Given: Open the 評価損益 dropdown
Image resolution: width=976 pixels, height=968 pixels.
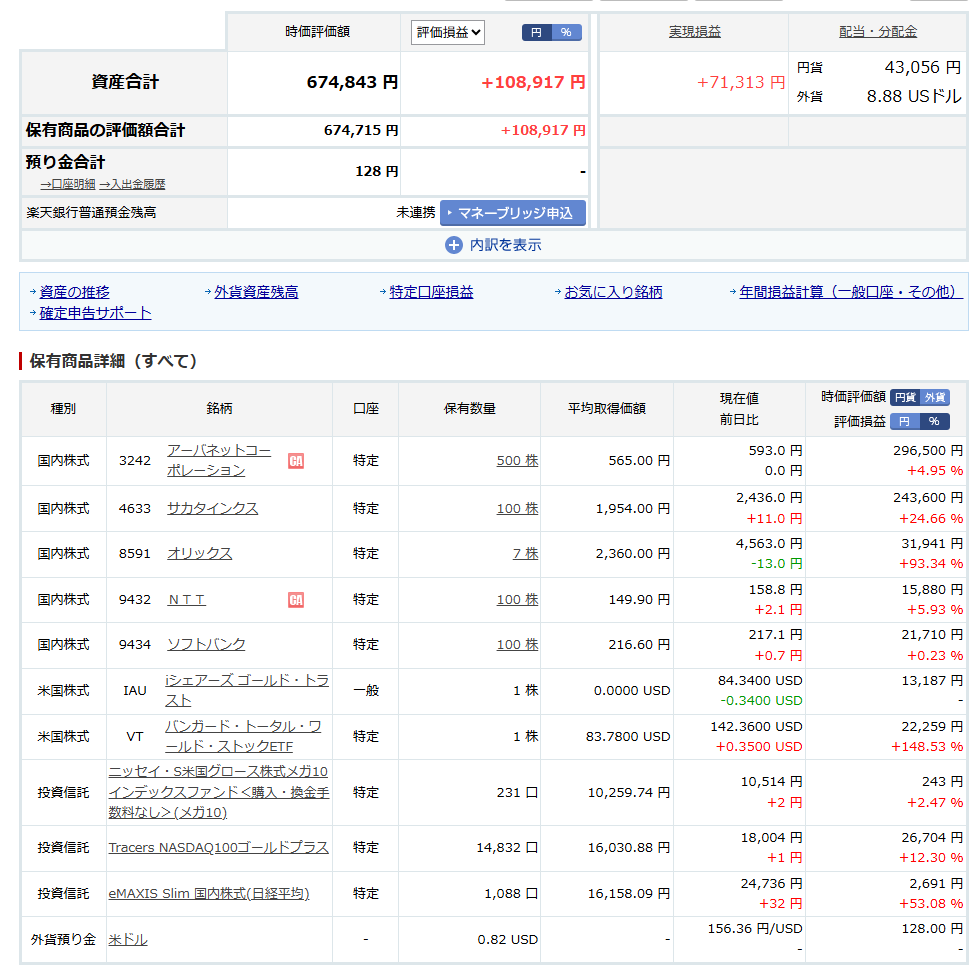Looking at the screenshot, I should (448, 32).
